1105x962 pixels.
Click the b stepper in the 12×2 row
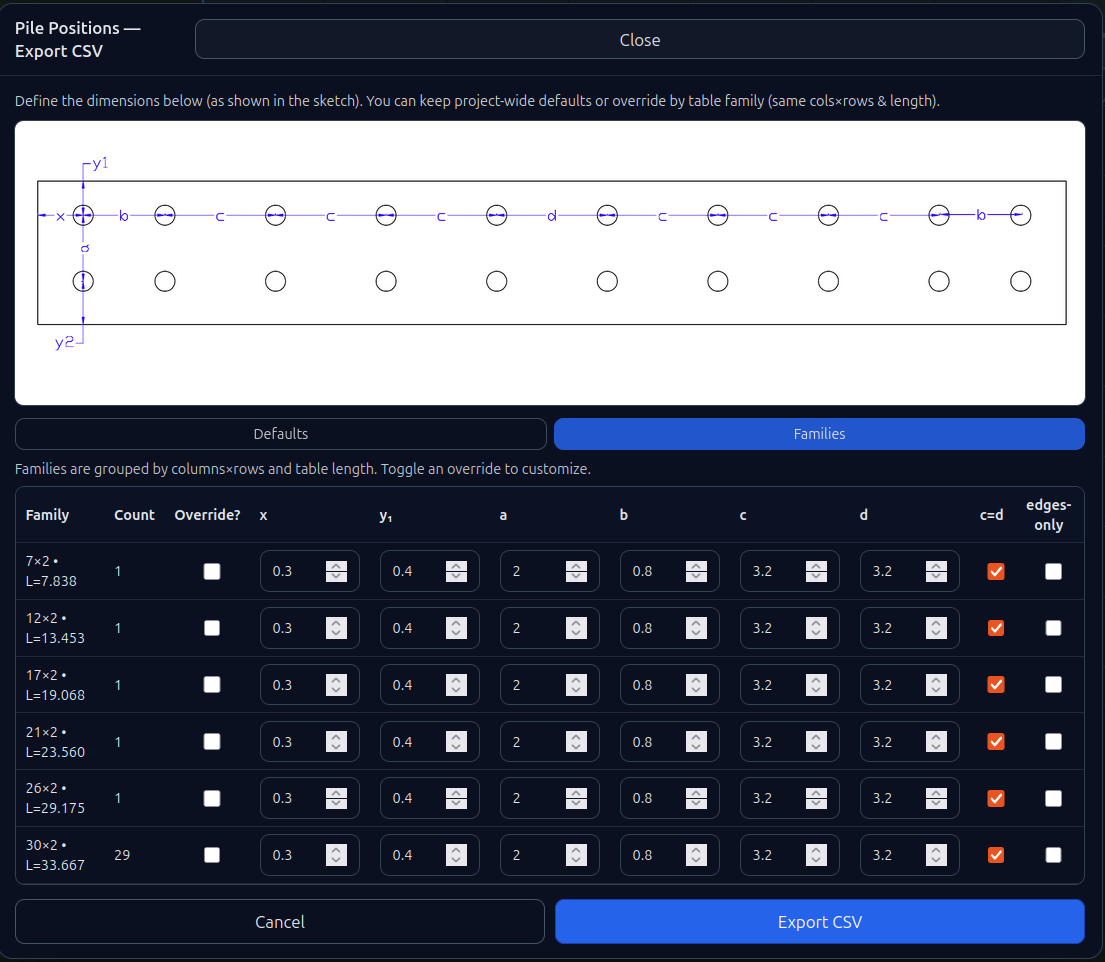point(697,628)
